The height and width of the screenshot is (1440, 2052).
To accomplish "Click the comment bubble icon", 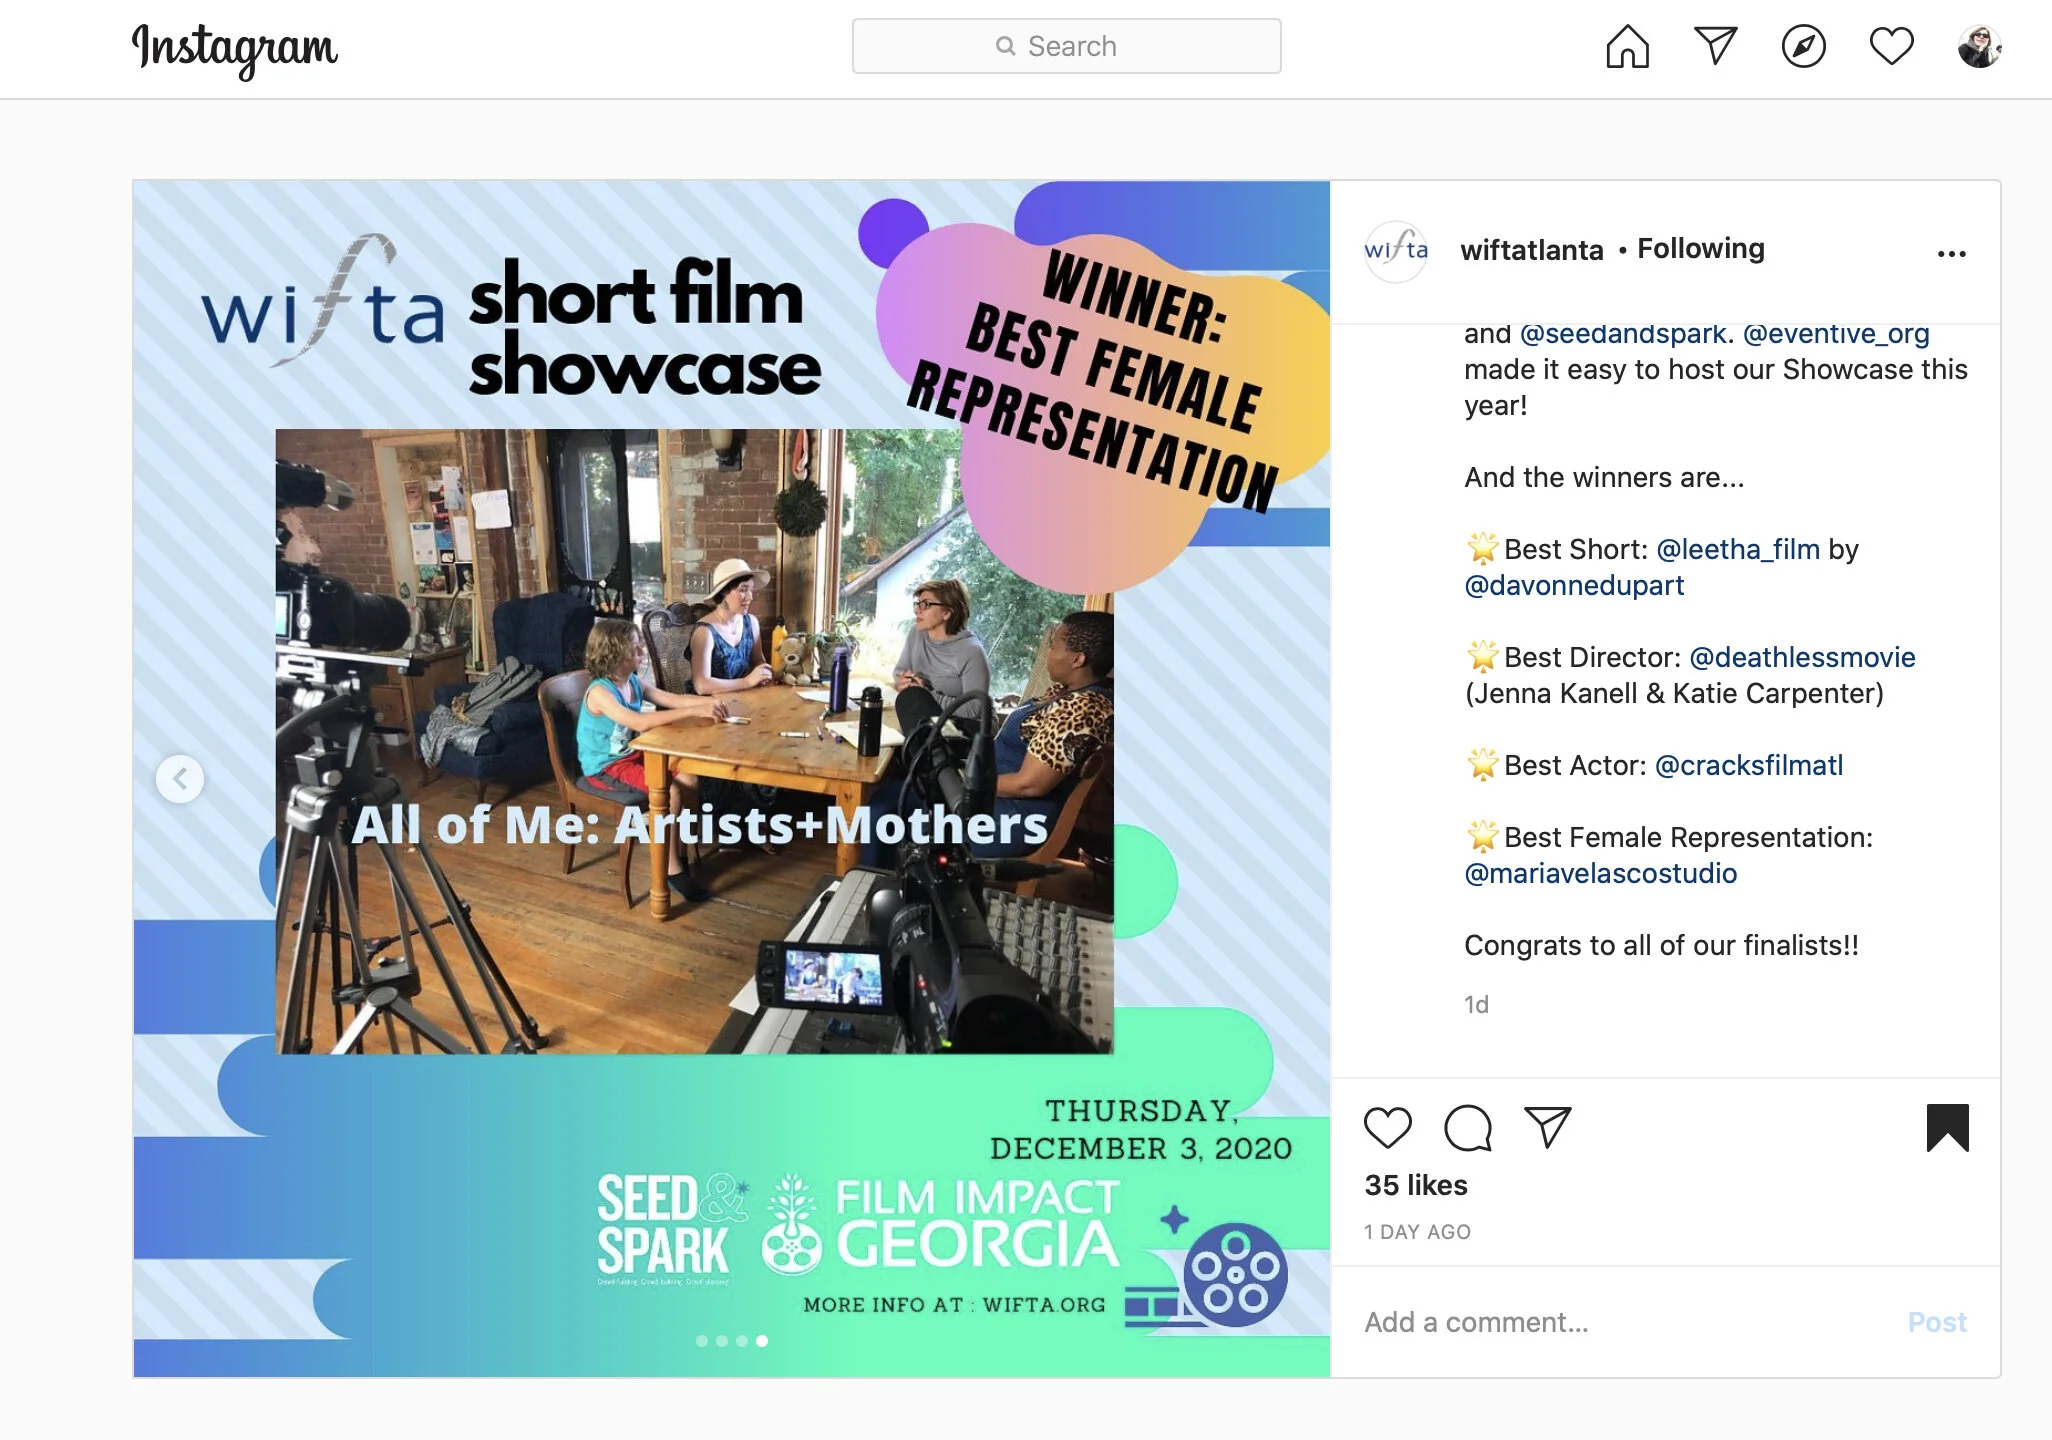I will tap(1467, 1128).
